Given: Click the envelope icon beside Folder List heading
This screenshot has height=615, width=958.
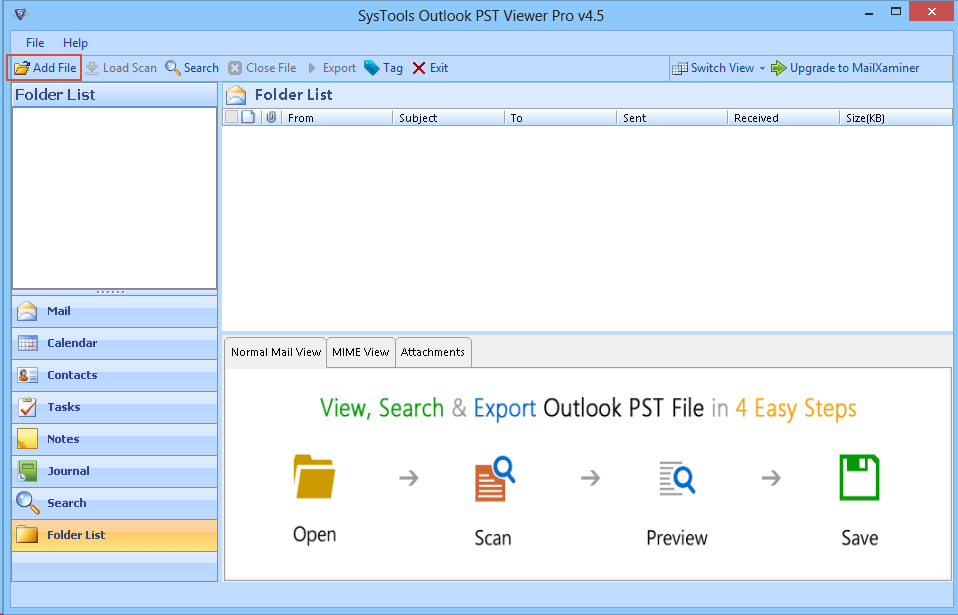Looking at the screenshot, I should pos(236,95).
